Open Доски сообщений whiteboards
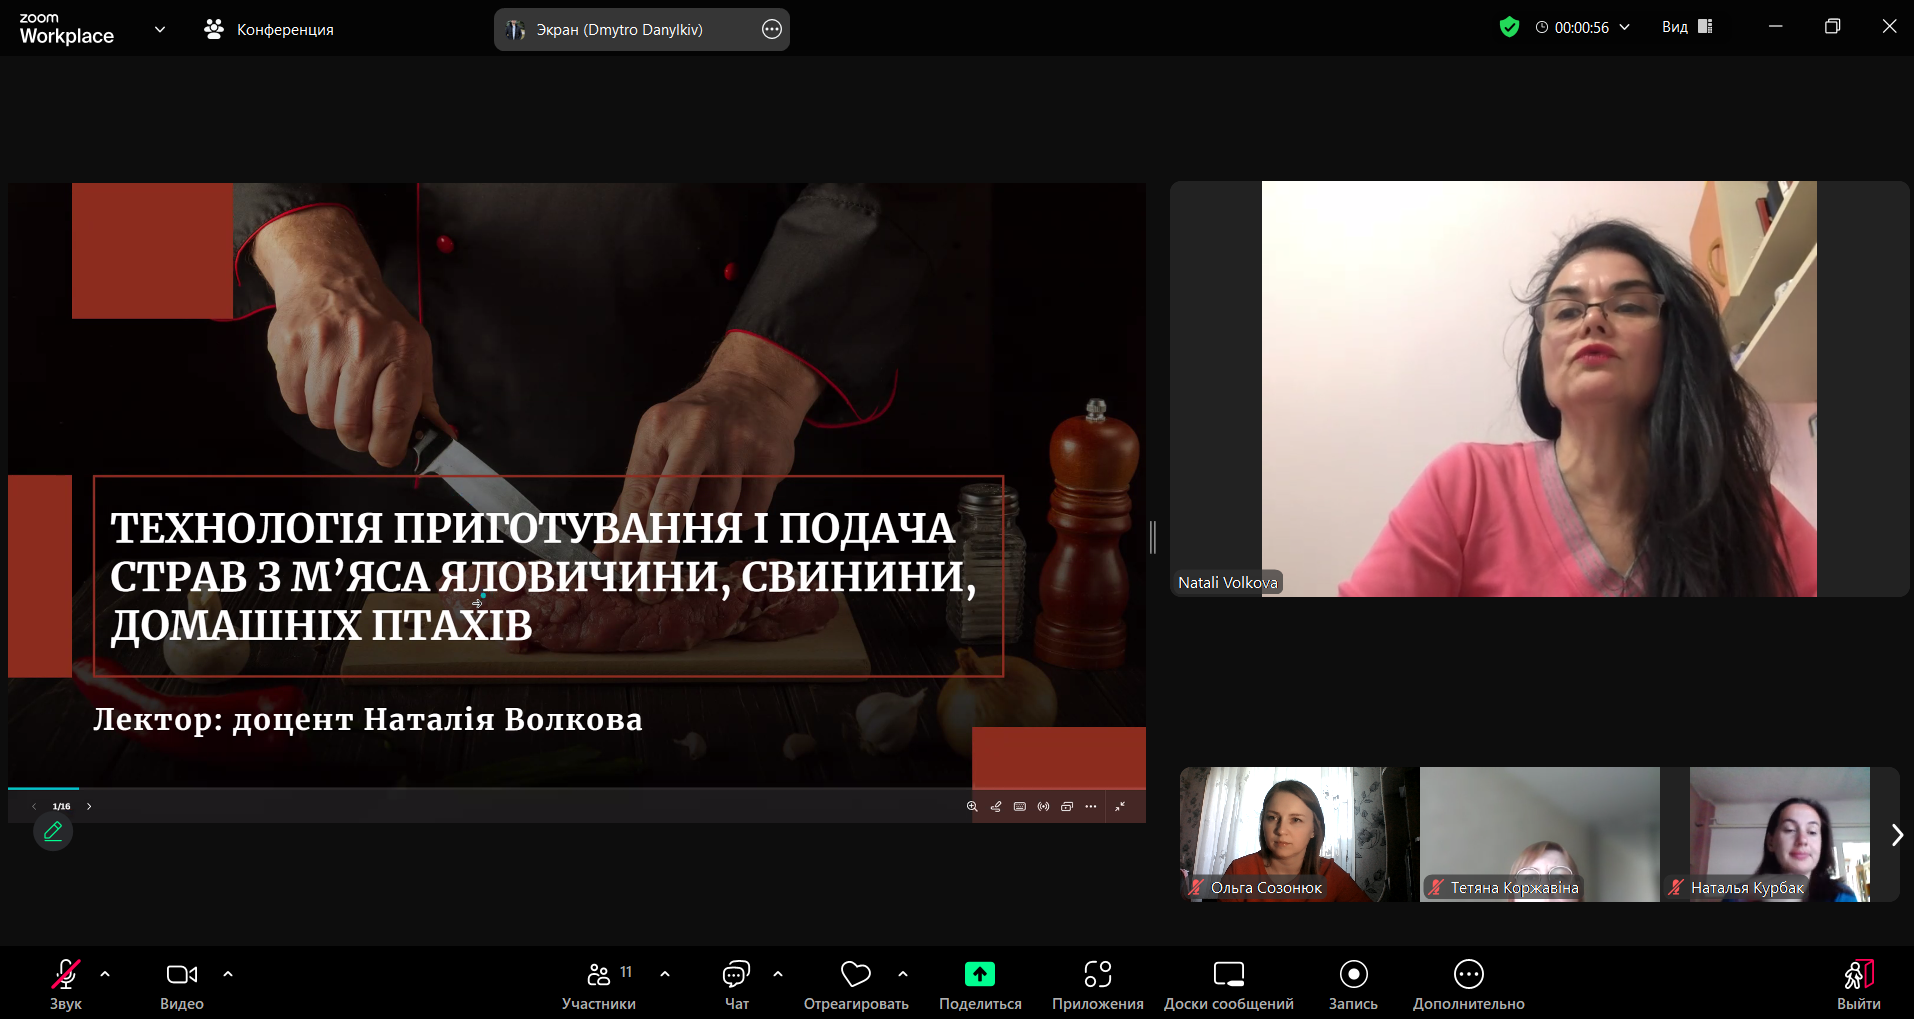This screenshot has width=1914, height=1019. point(1228,975)
